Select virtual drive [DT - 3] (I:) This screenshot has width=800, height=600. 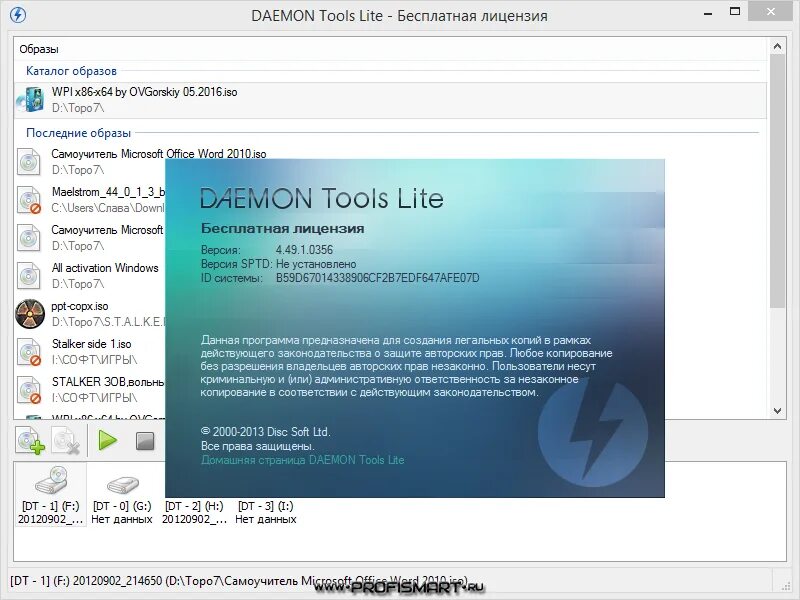pos(266,512)
